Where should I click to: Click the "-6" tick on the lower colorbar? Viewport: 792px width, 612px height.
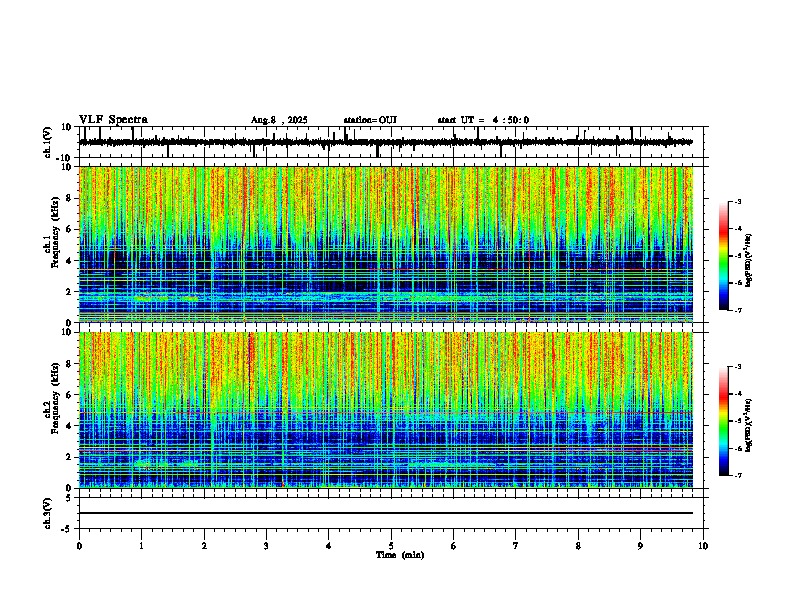(x=738, y=448)
